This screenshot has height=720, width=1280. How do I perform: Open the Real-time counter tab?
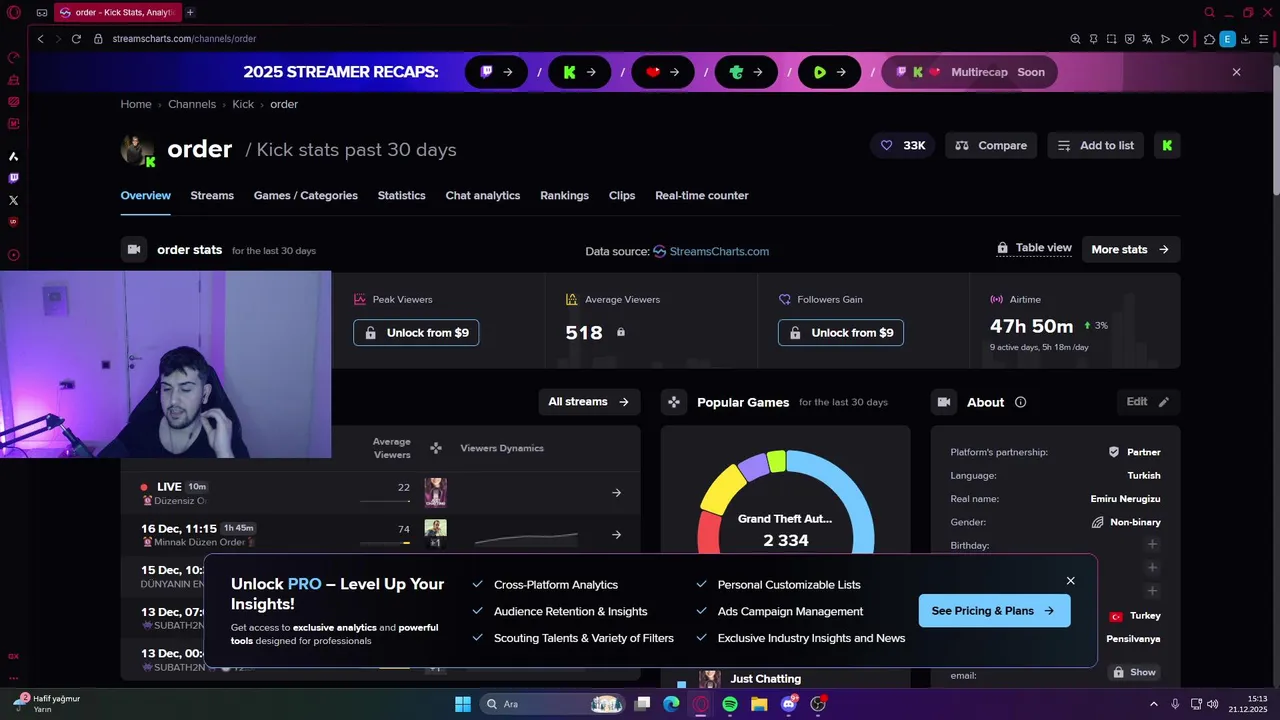click(702, 196)
